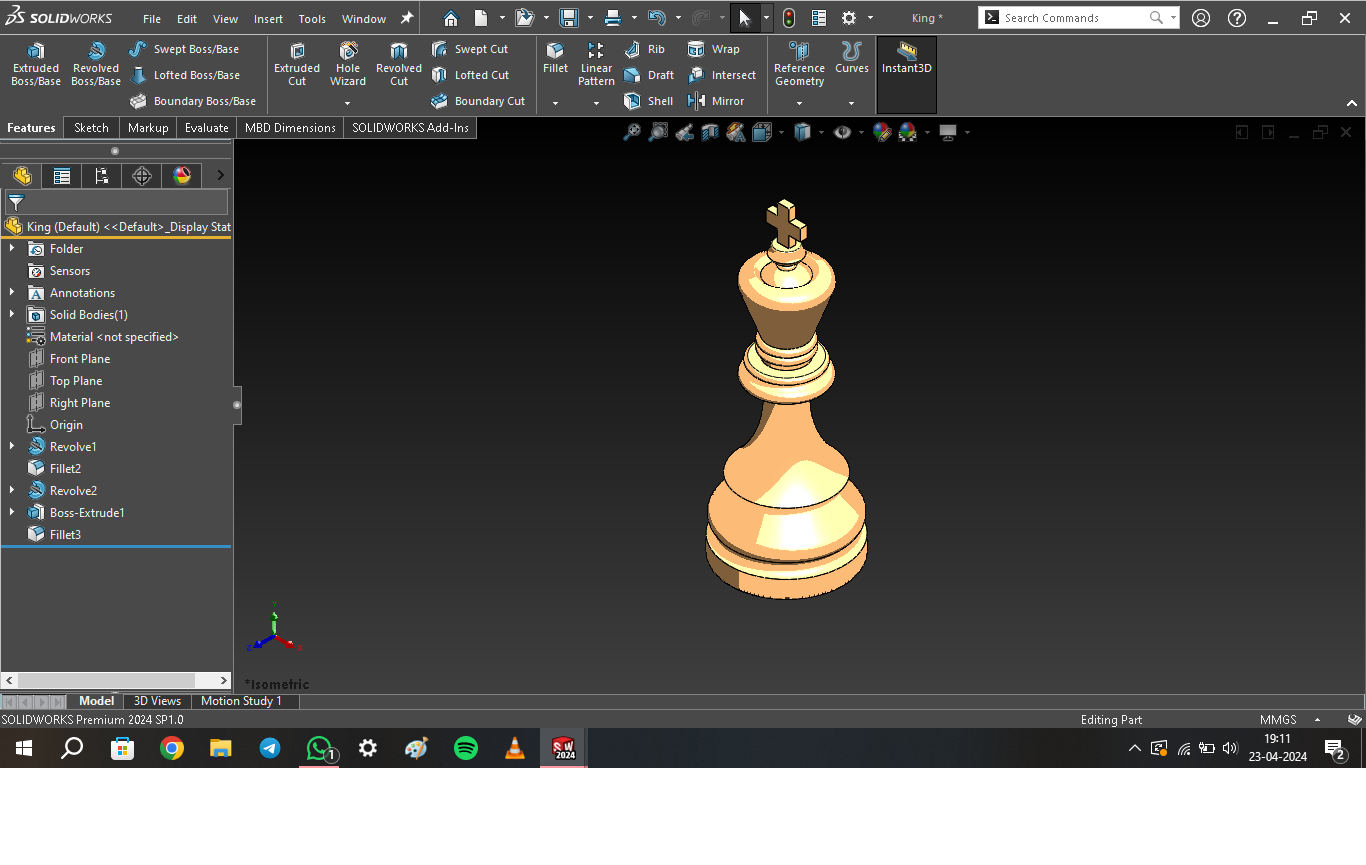The height and width of the screenshot is (865, 1366).
Task: Use the Wrap tool
Action: click(714, 49)
